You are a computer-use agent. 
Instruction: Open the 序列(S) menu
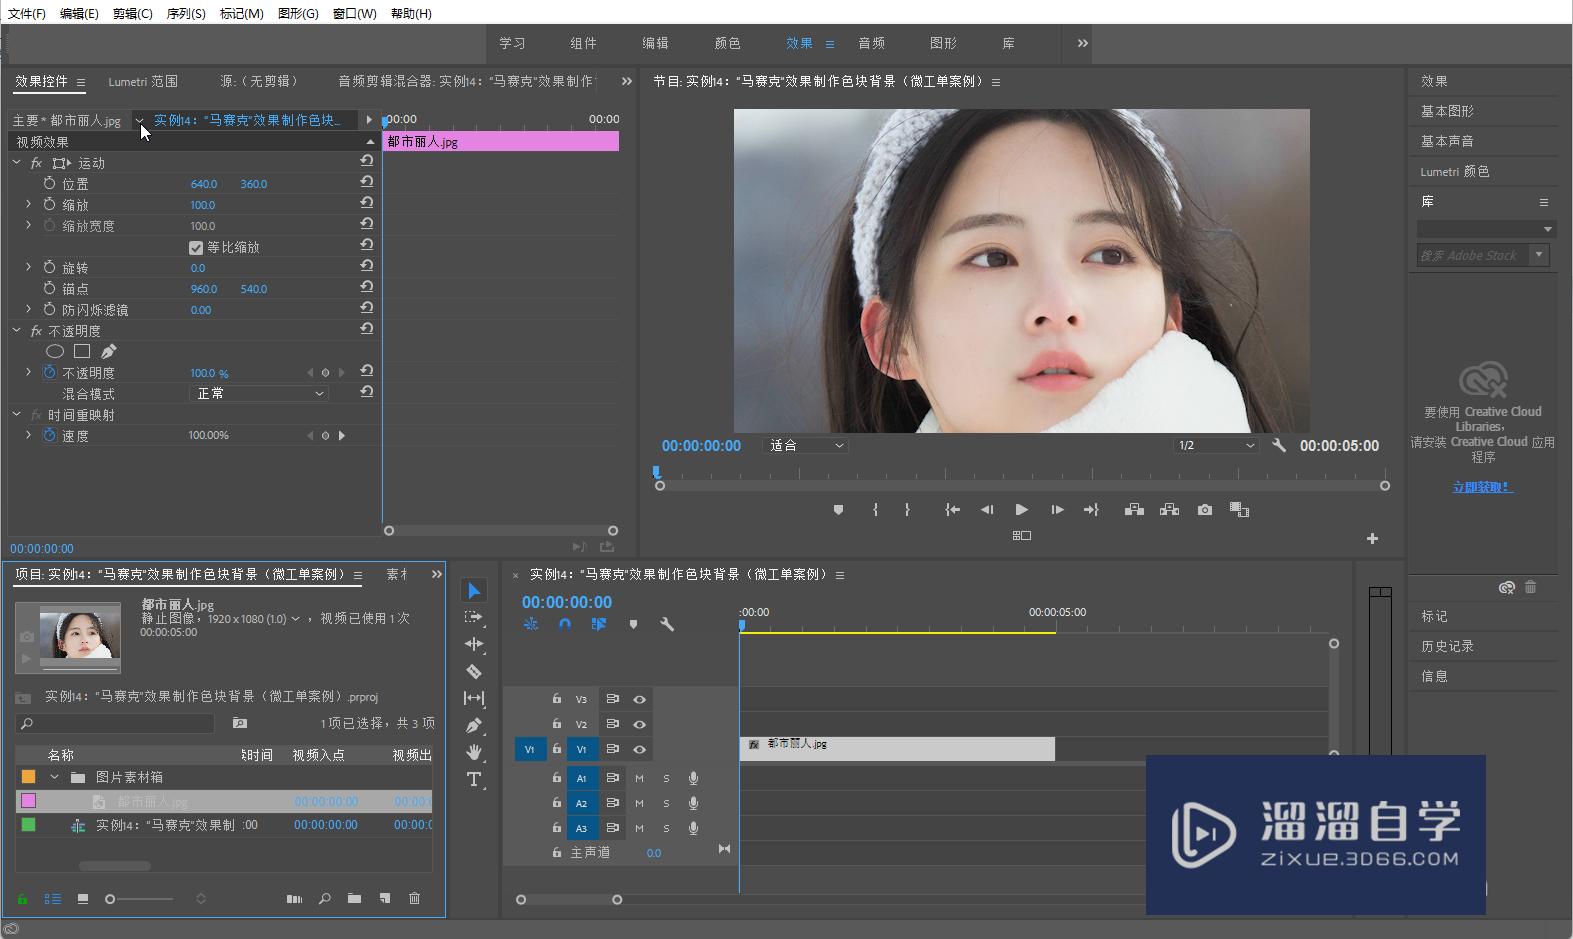click(185, 13)
